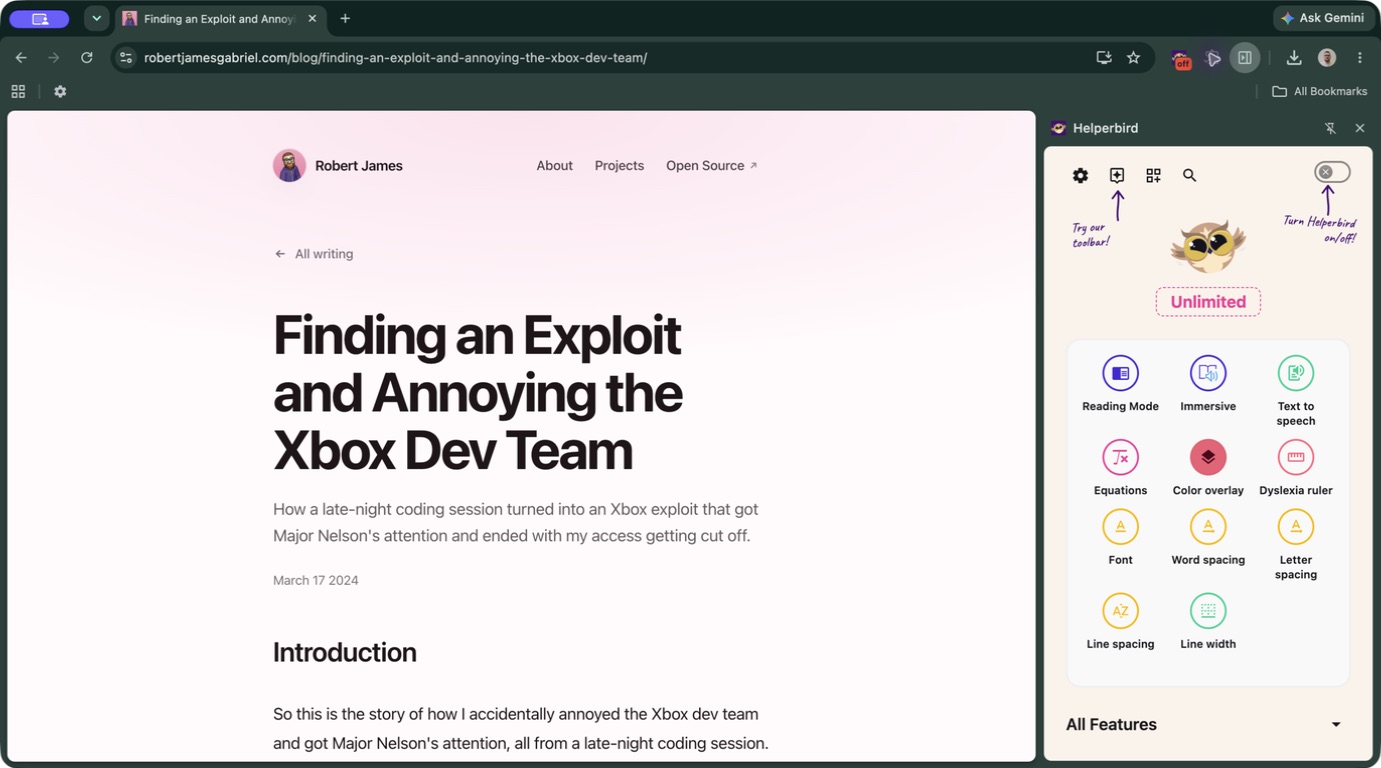
Task: Click the purple pill button in the tab strip
Action: (39, 18)
